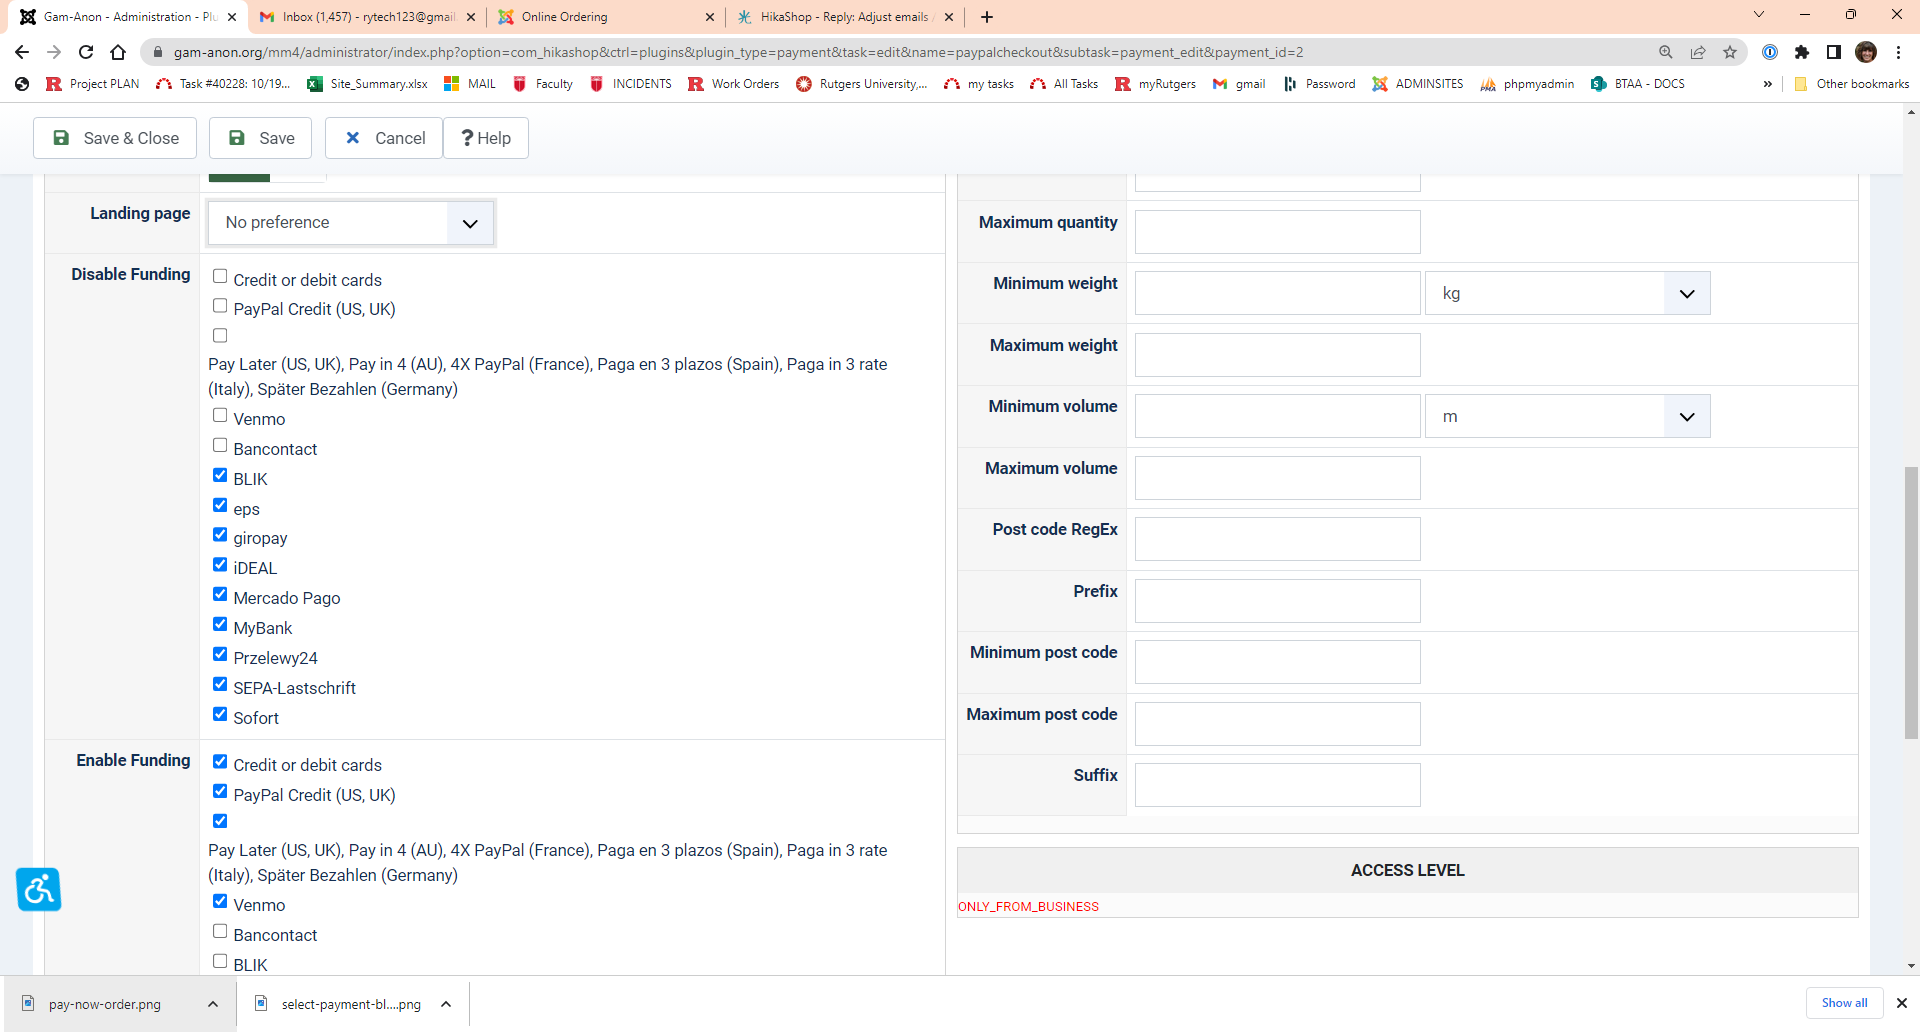Close the downloads bar
The height and width of the screenshot is (1032, 1920).
point(1902,1003)
